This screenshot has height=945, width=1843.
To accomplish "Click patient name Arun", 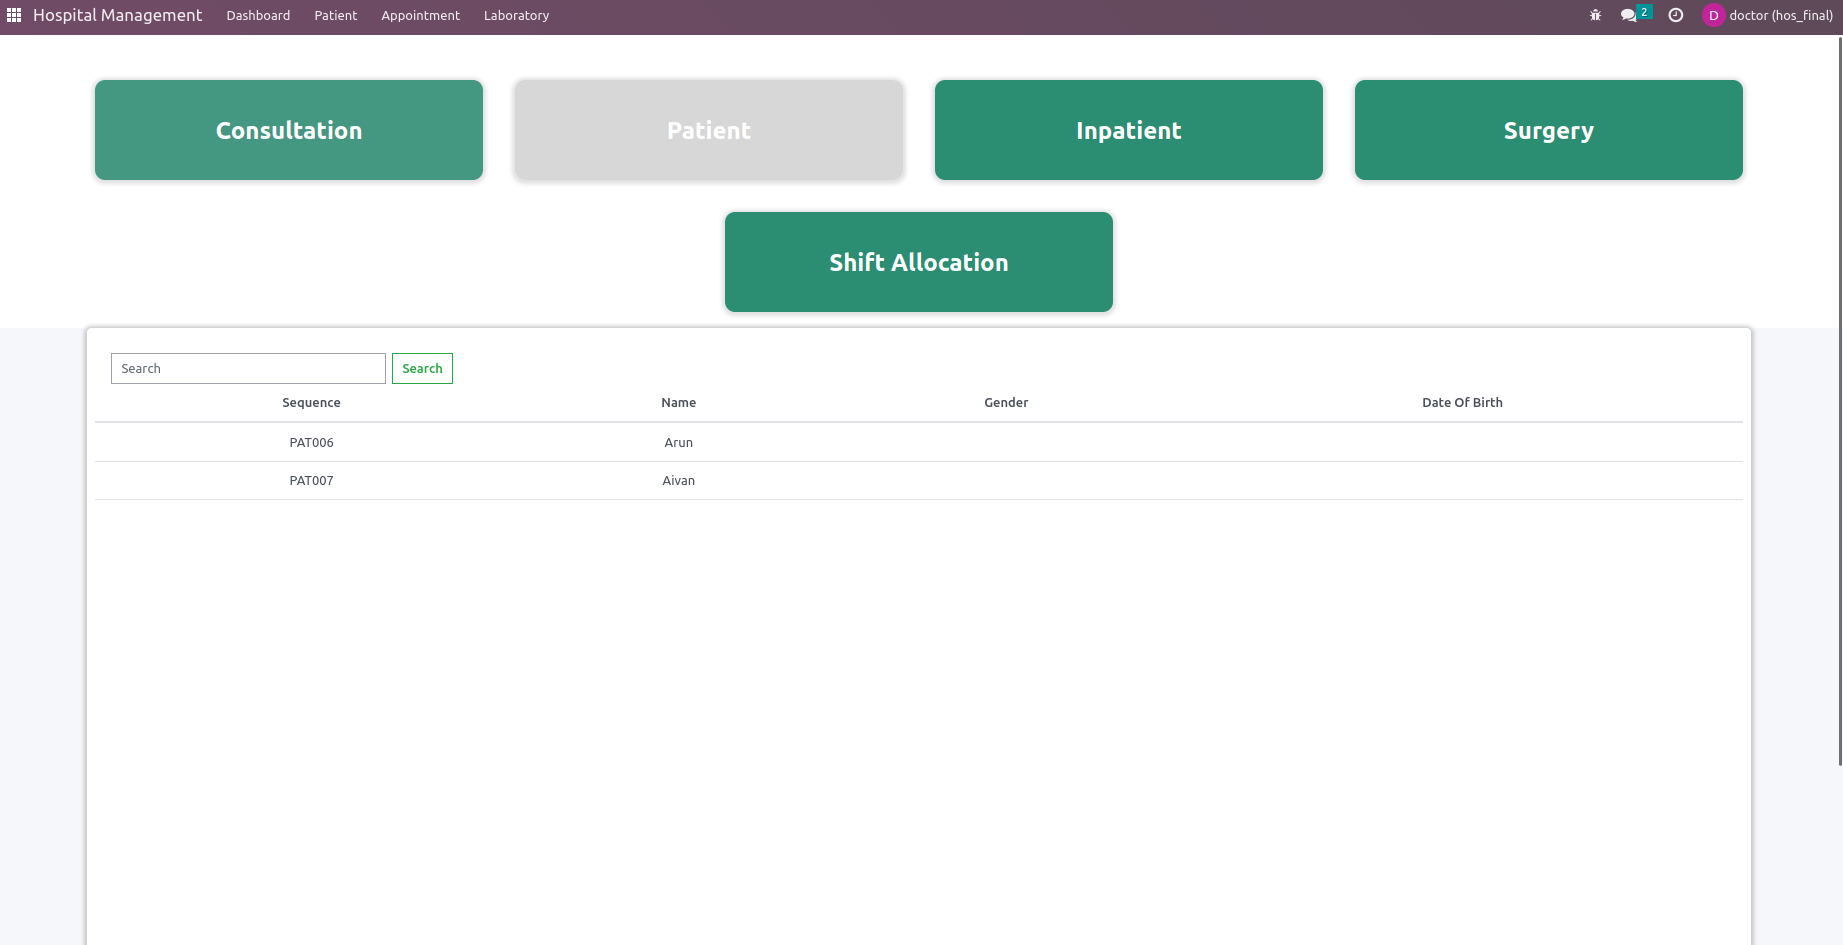I will coord(678,442).
